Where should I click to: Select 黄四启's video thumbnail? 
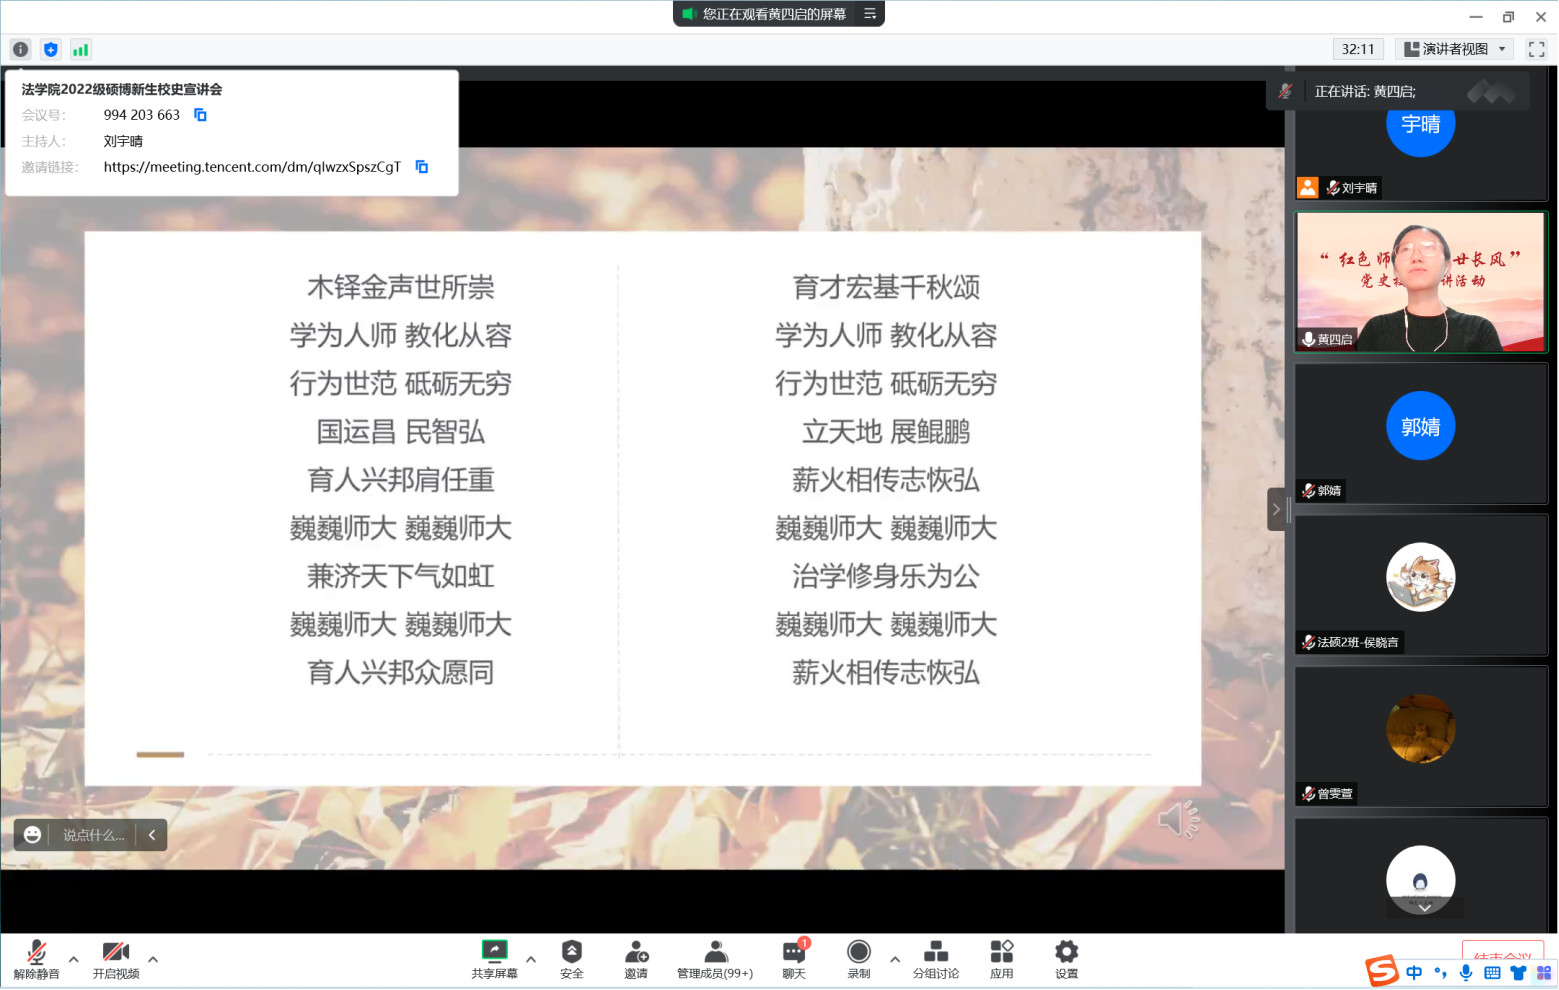(x=1420, y=282)
